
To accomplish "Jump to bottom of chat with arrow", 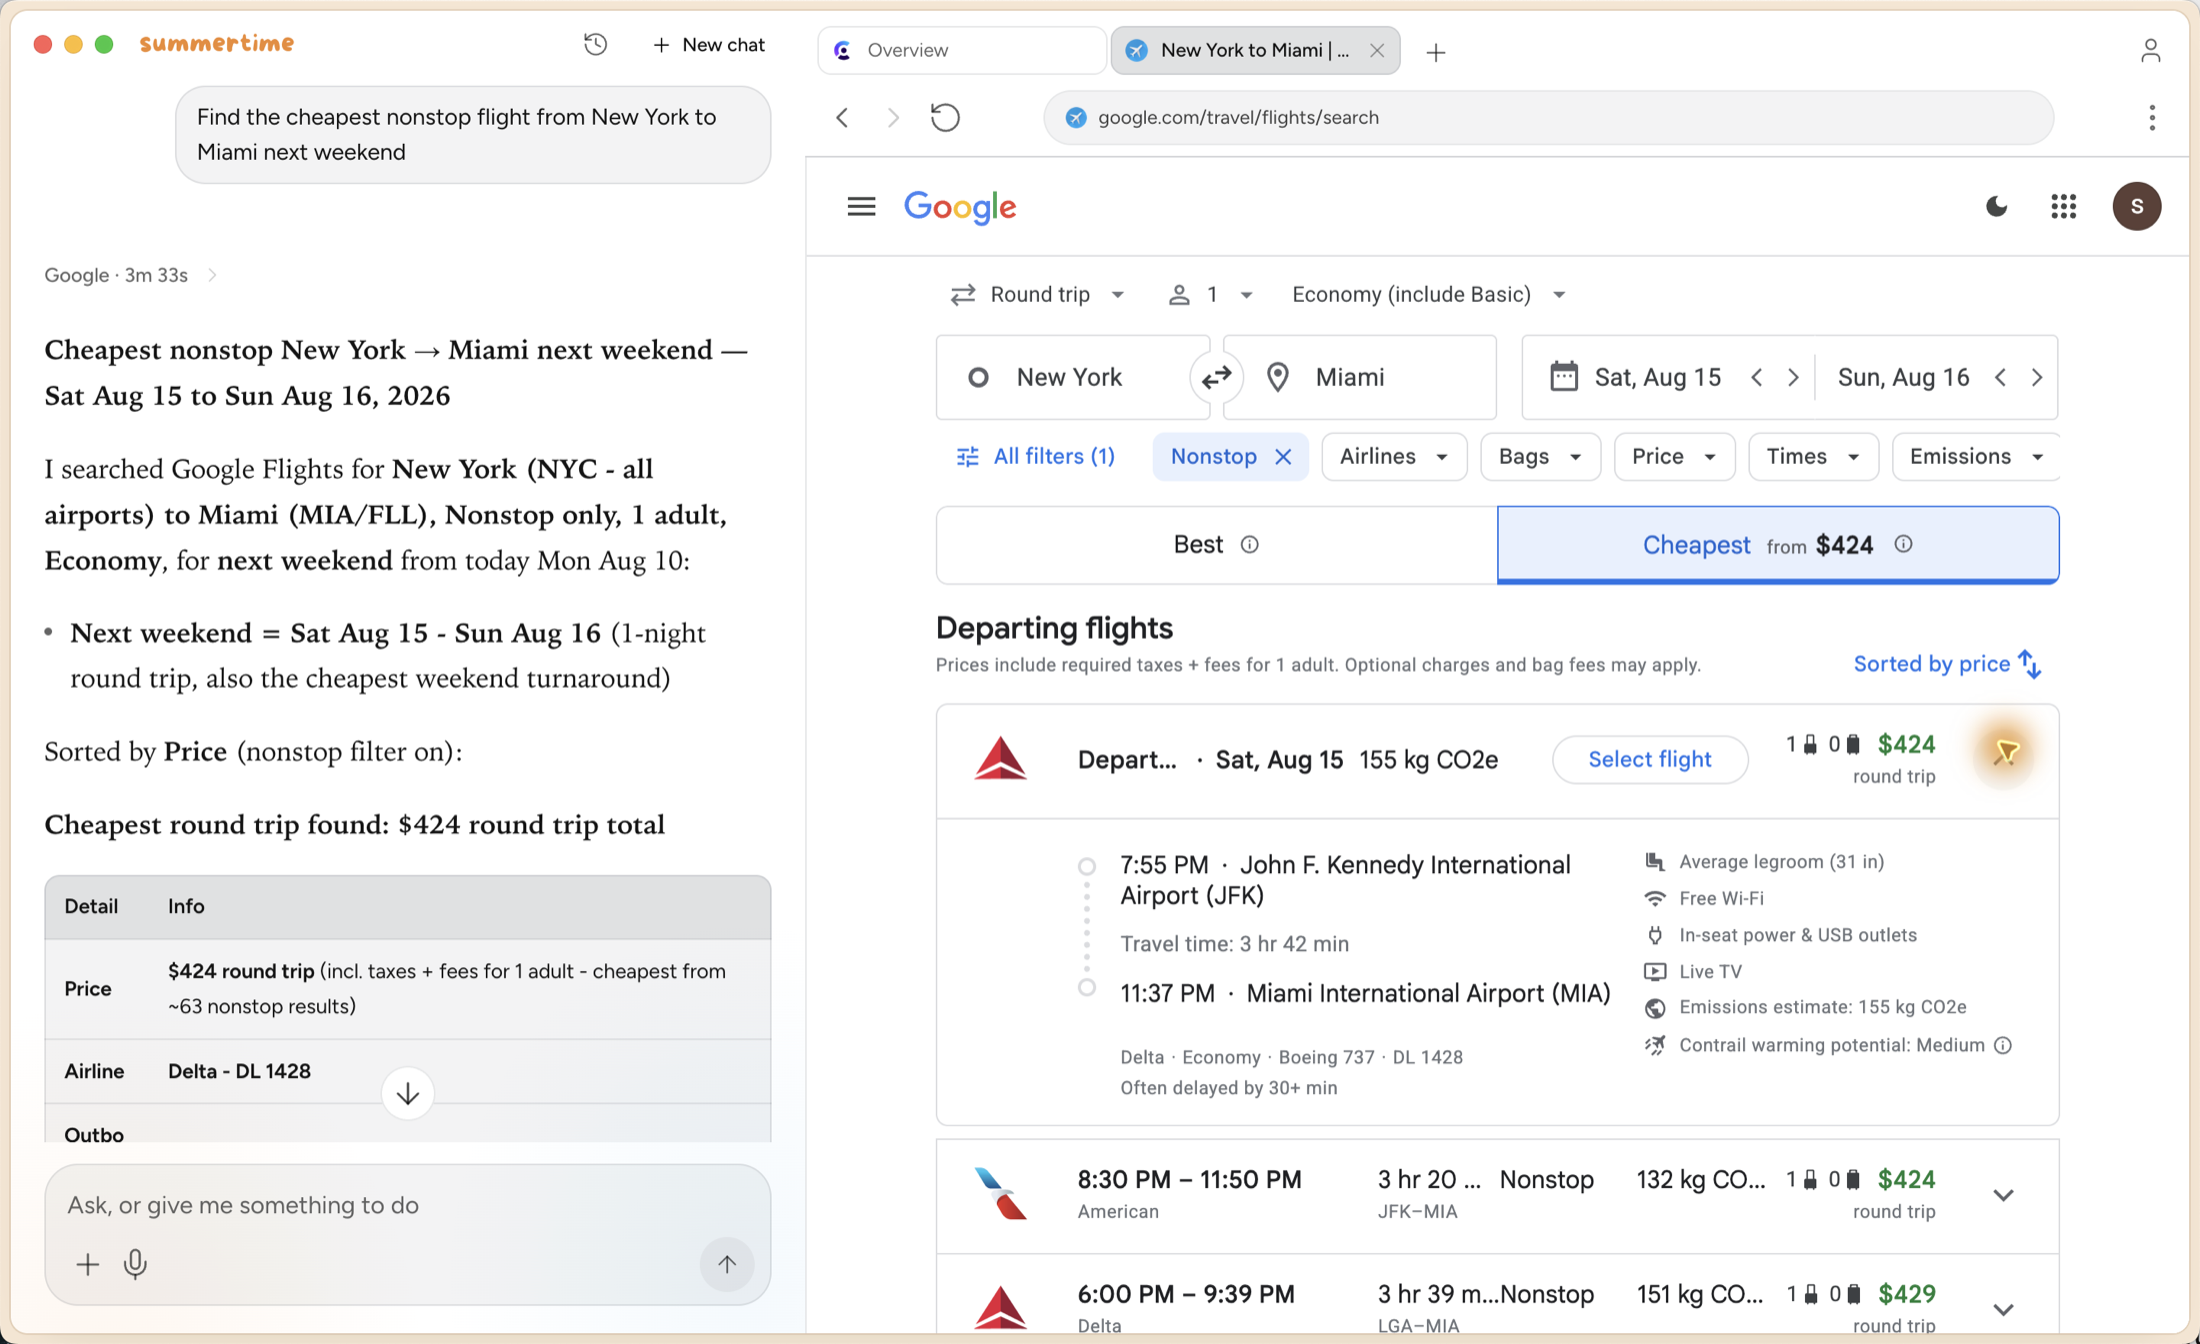I will 407,1094.
